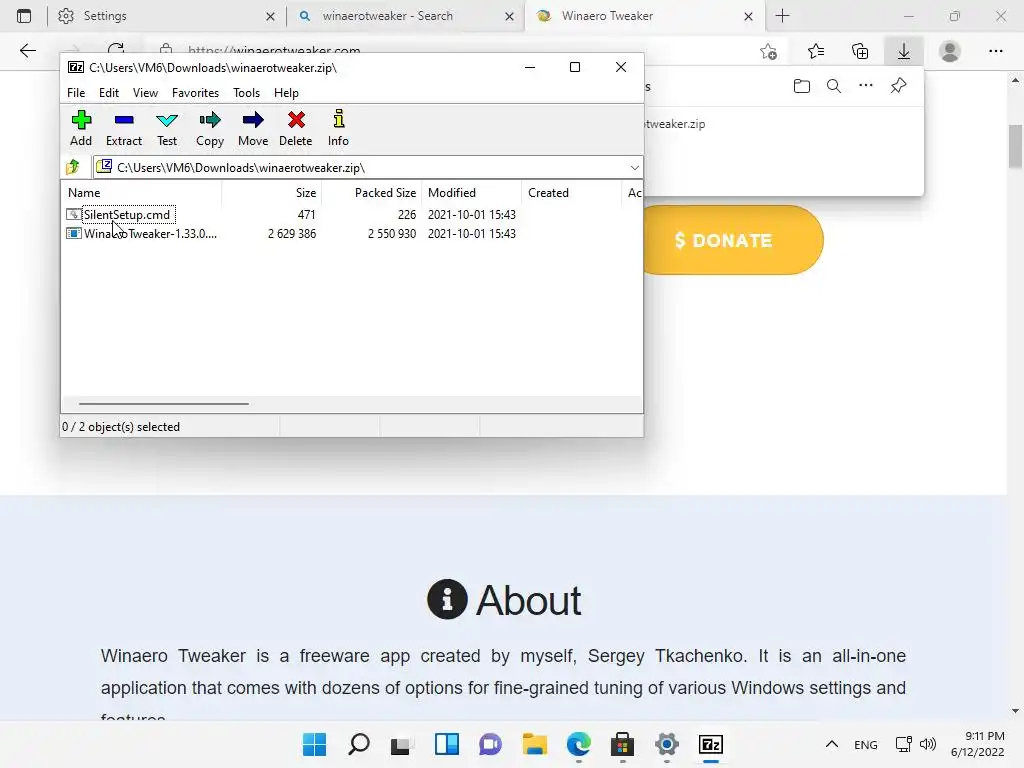Open the clock showing 9:11 PM
The image size is (1024, 768).
978,744
